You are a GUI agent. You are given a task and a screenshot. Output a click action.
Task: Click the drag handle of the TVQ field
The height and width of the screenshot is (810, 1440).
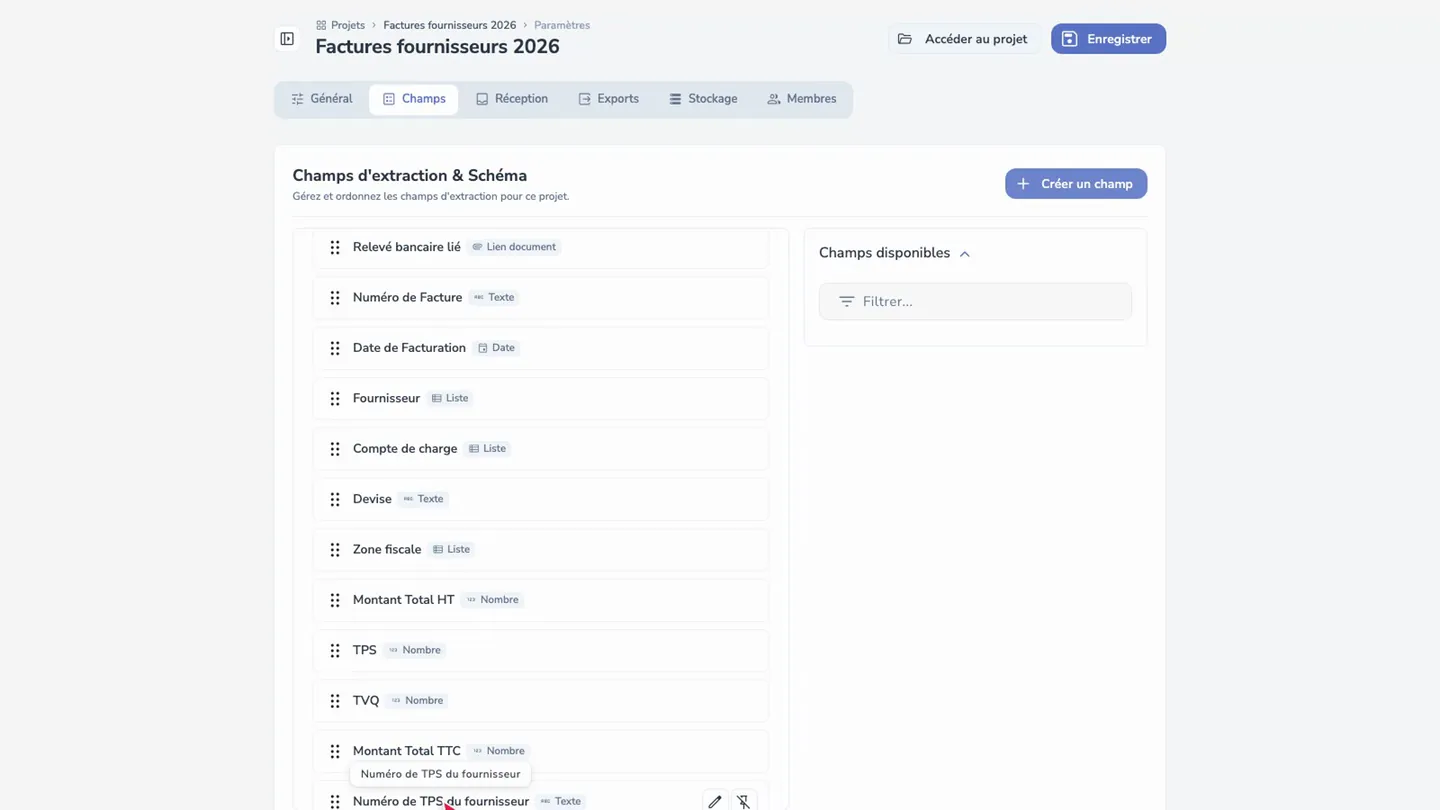(x=335, y=701)
